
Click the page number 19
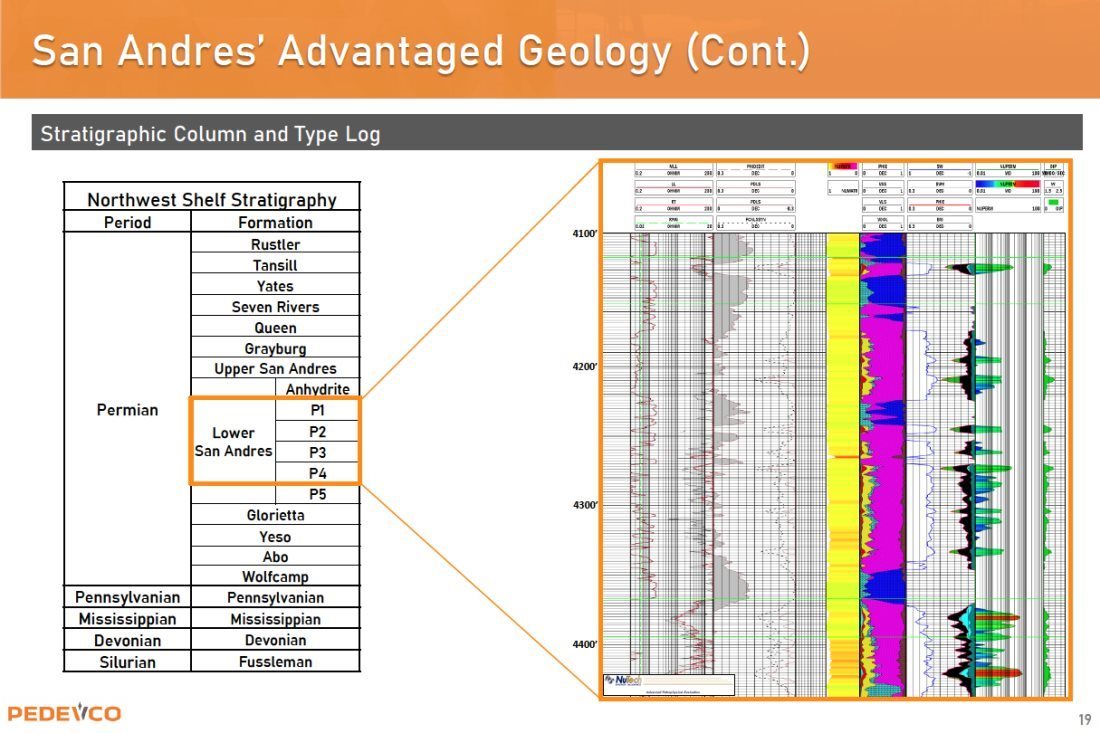tap(1084, 720)
